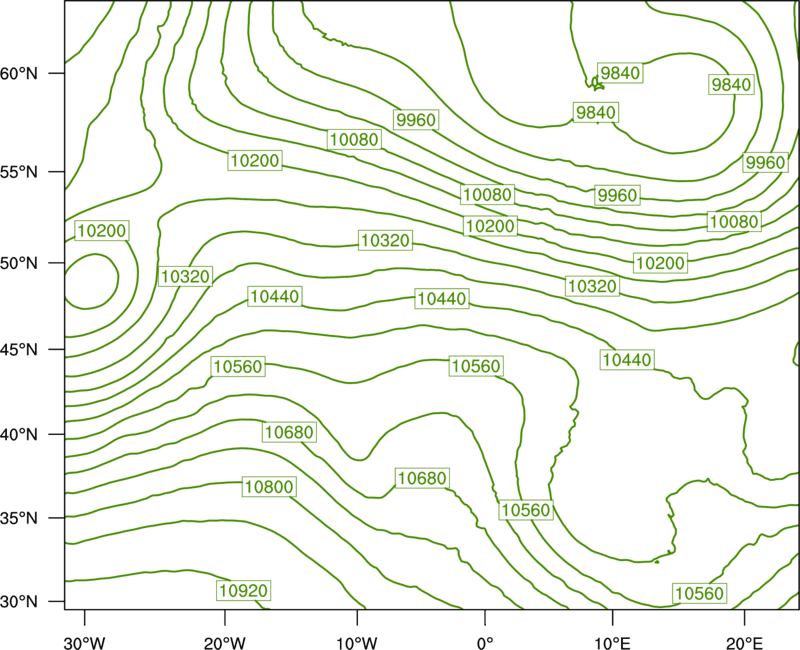This screenshot has width=800, height=650.
Task: Click the 20°E longitude tick label
Action: (x=744, y=643)
